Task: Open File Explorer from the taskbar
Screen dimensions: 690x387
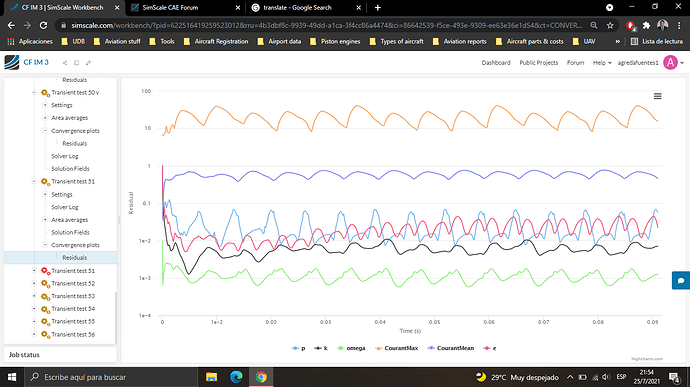Action: point(212,377)
